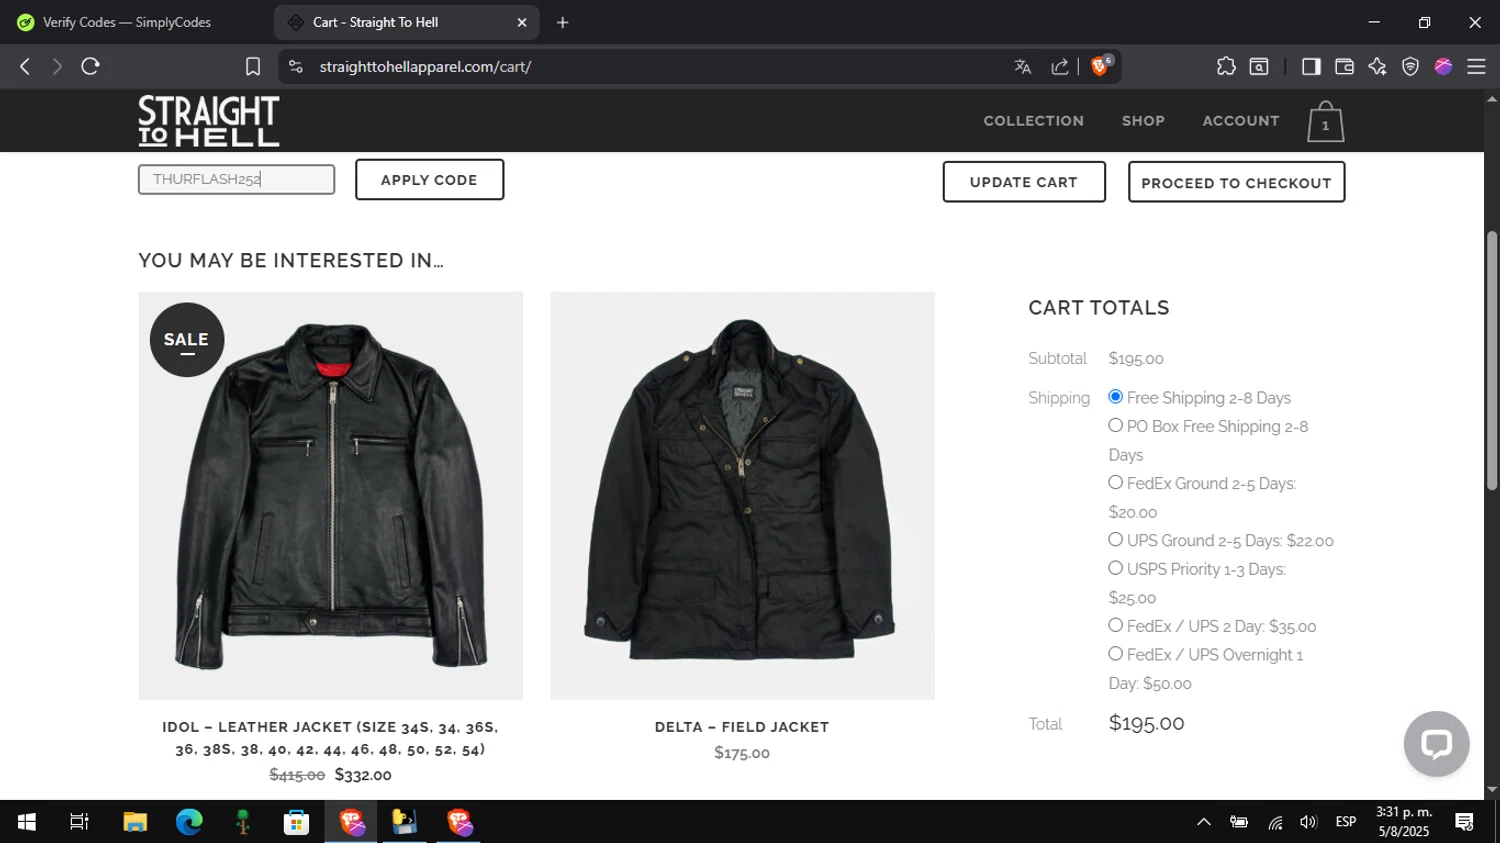Open site information icon in address bar
This screenshot has height=843, width=1500.
click(x=295, y=67)
